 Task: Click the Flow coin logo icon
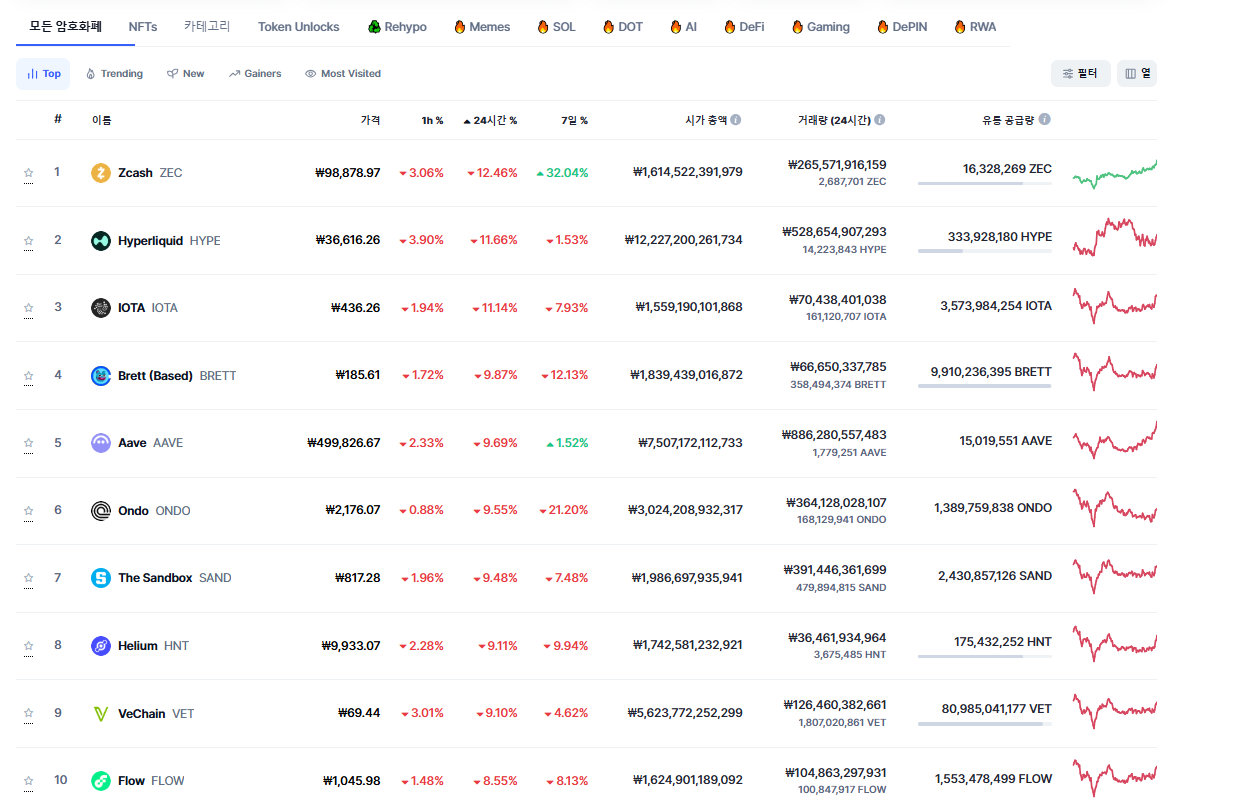[x=101, y=781]
